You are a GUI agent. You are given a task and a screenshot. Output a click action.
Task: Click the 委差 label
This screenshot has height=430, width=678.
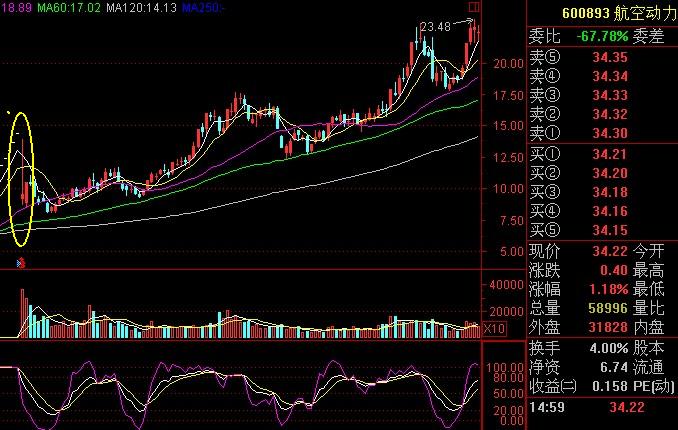click(x=648, y=36)
